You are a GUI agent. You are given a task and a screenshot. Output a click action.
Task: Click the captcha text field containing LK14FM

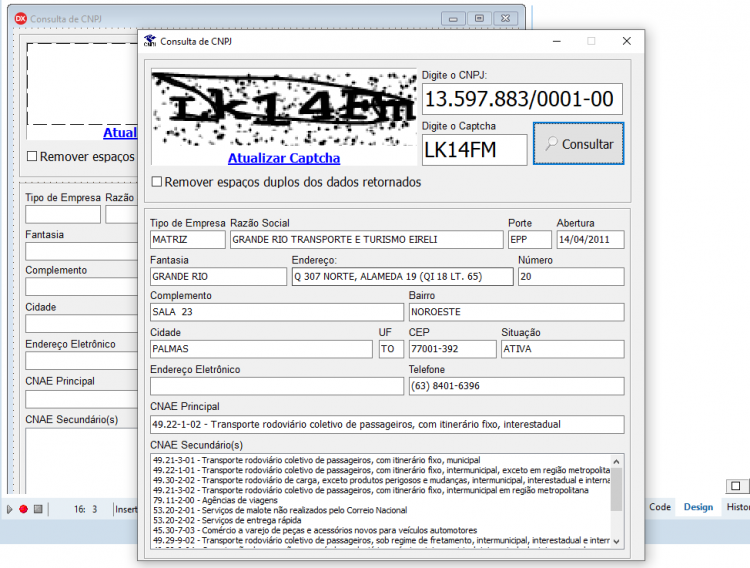474,150
